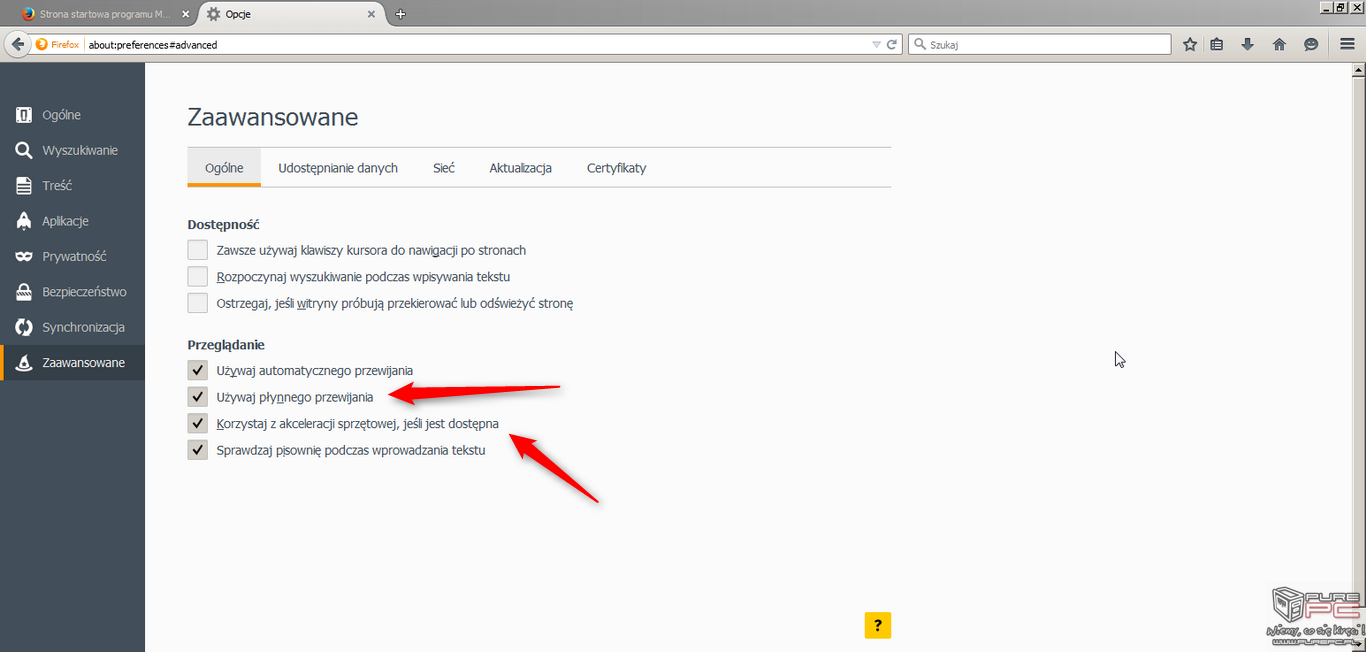Open the "Aktualizacja" tab
Screen dimensions: 1366x652
point(520,168)
